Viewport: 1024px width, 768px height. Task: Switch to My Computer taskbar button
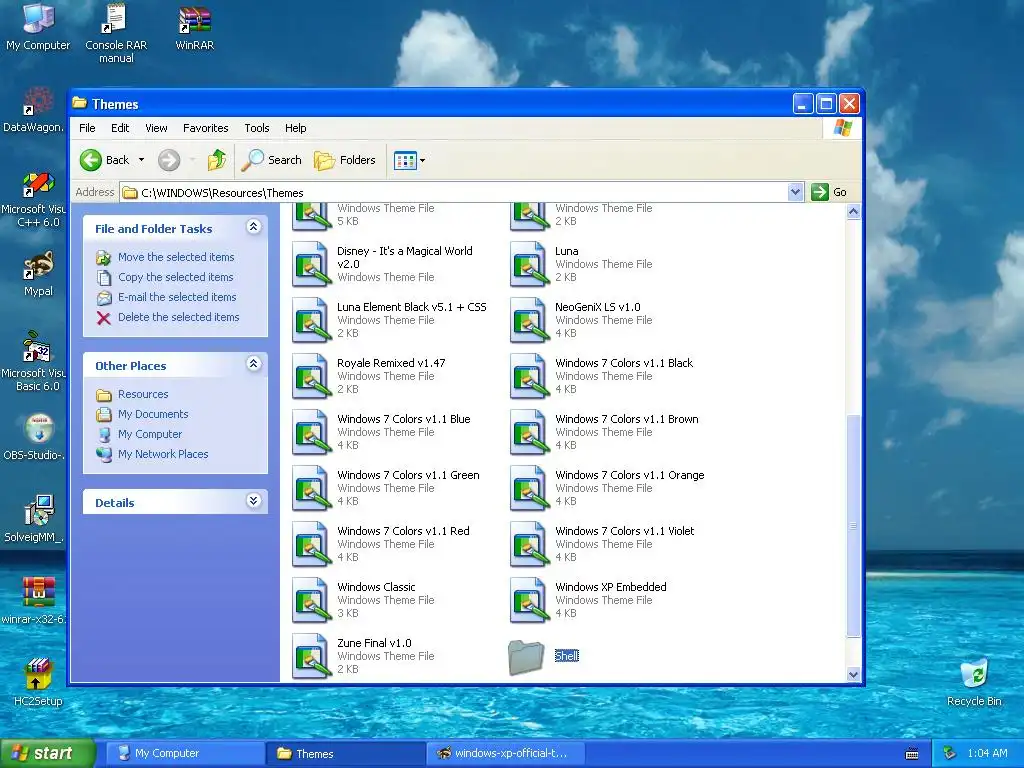click(185, 753)
